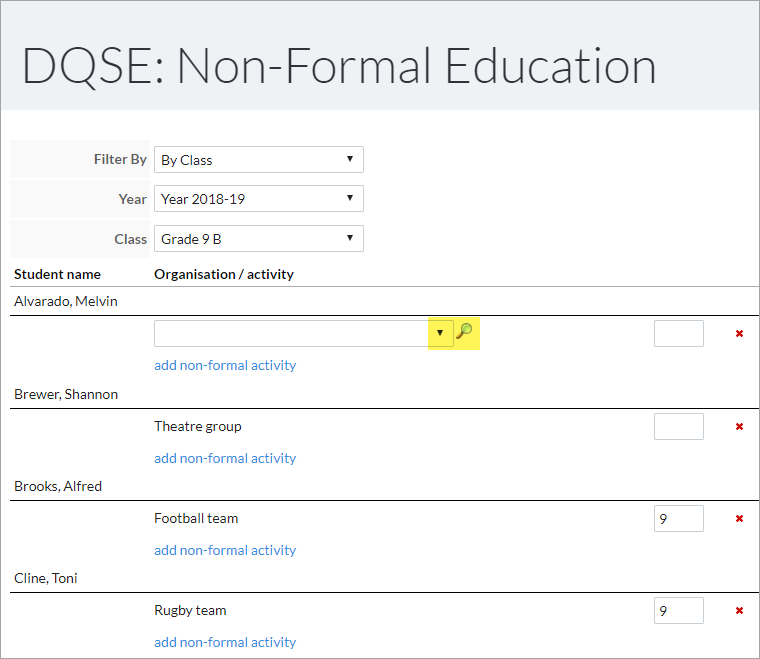Click the Organisation / activity column header
The image size is (760, 659).
tap(224, 274)
